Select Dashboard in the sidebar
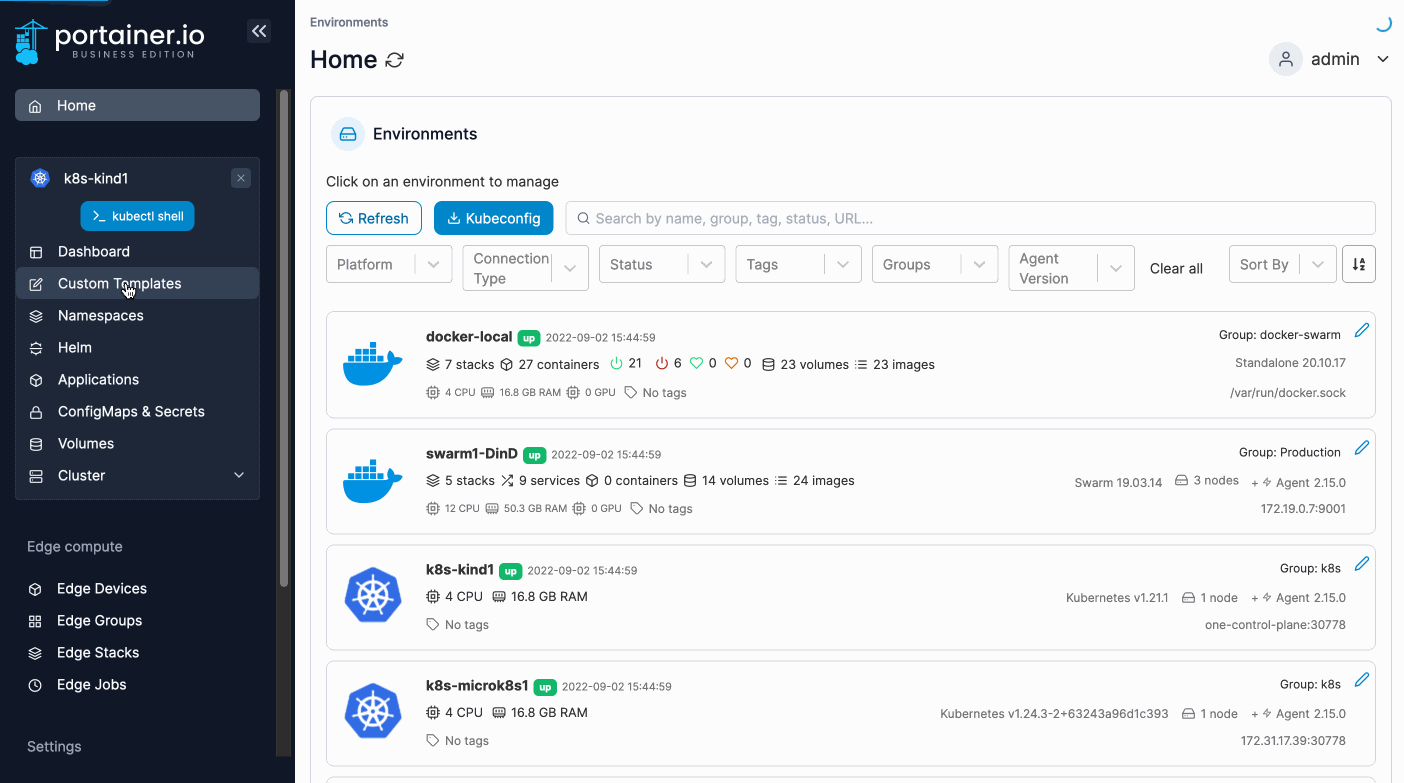Screen dimensions: 1404x783 [95, 251]
